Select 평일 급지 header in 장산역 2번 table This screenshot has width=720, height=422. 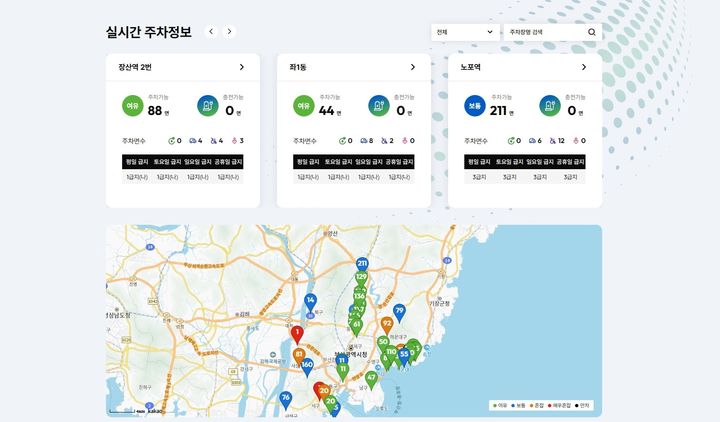[x=137, y=162]
